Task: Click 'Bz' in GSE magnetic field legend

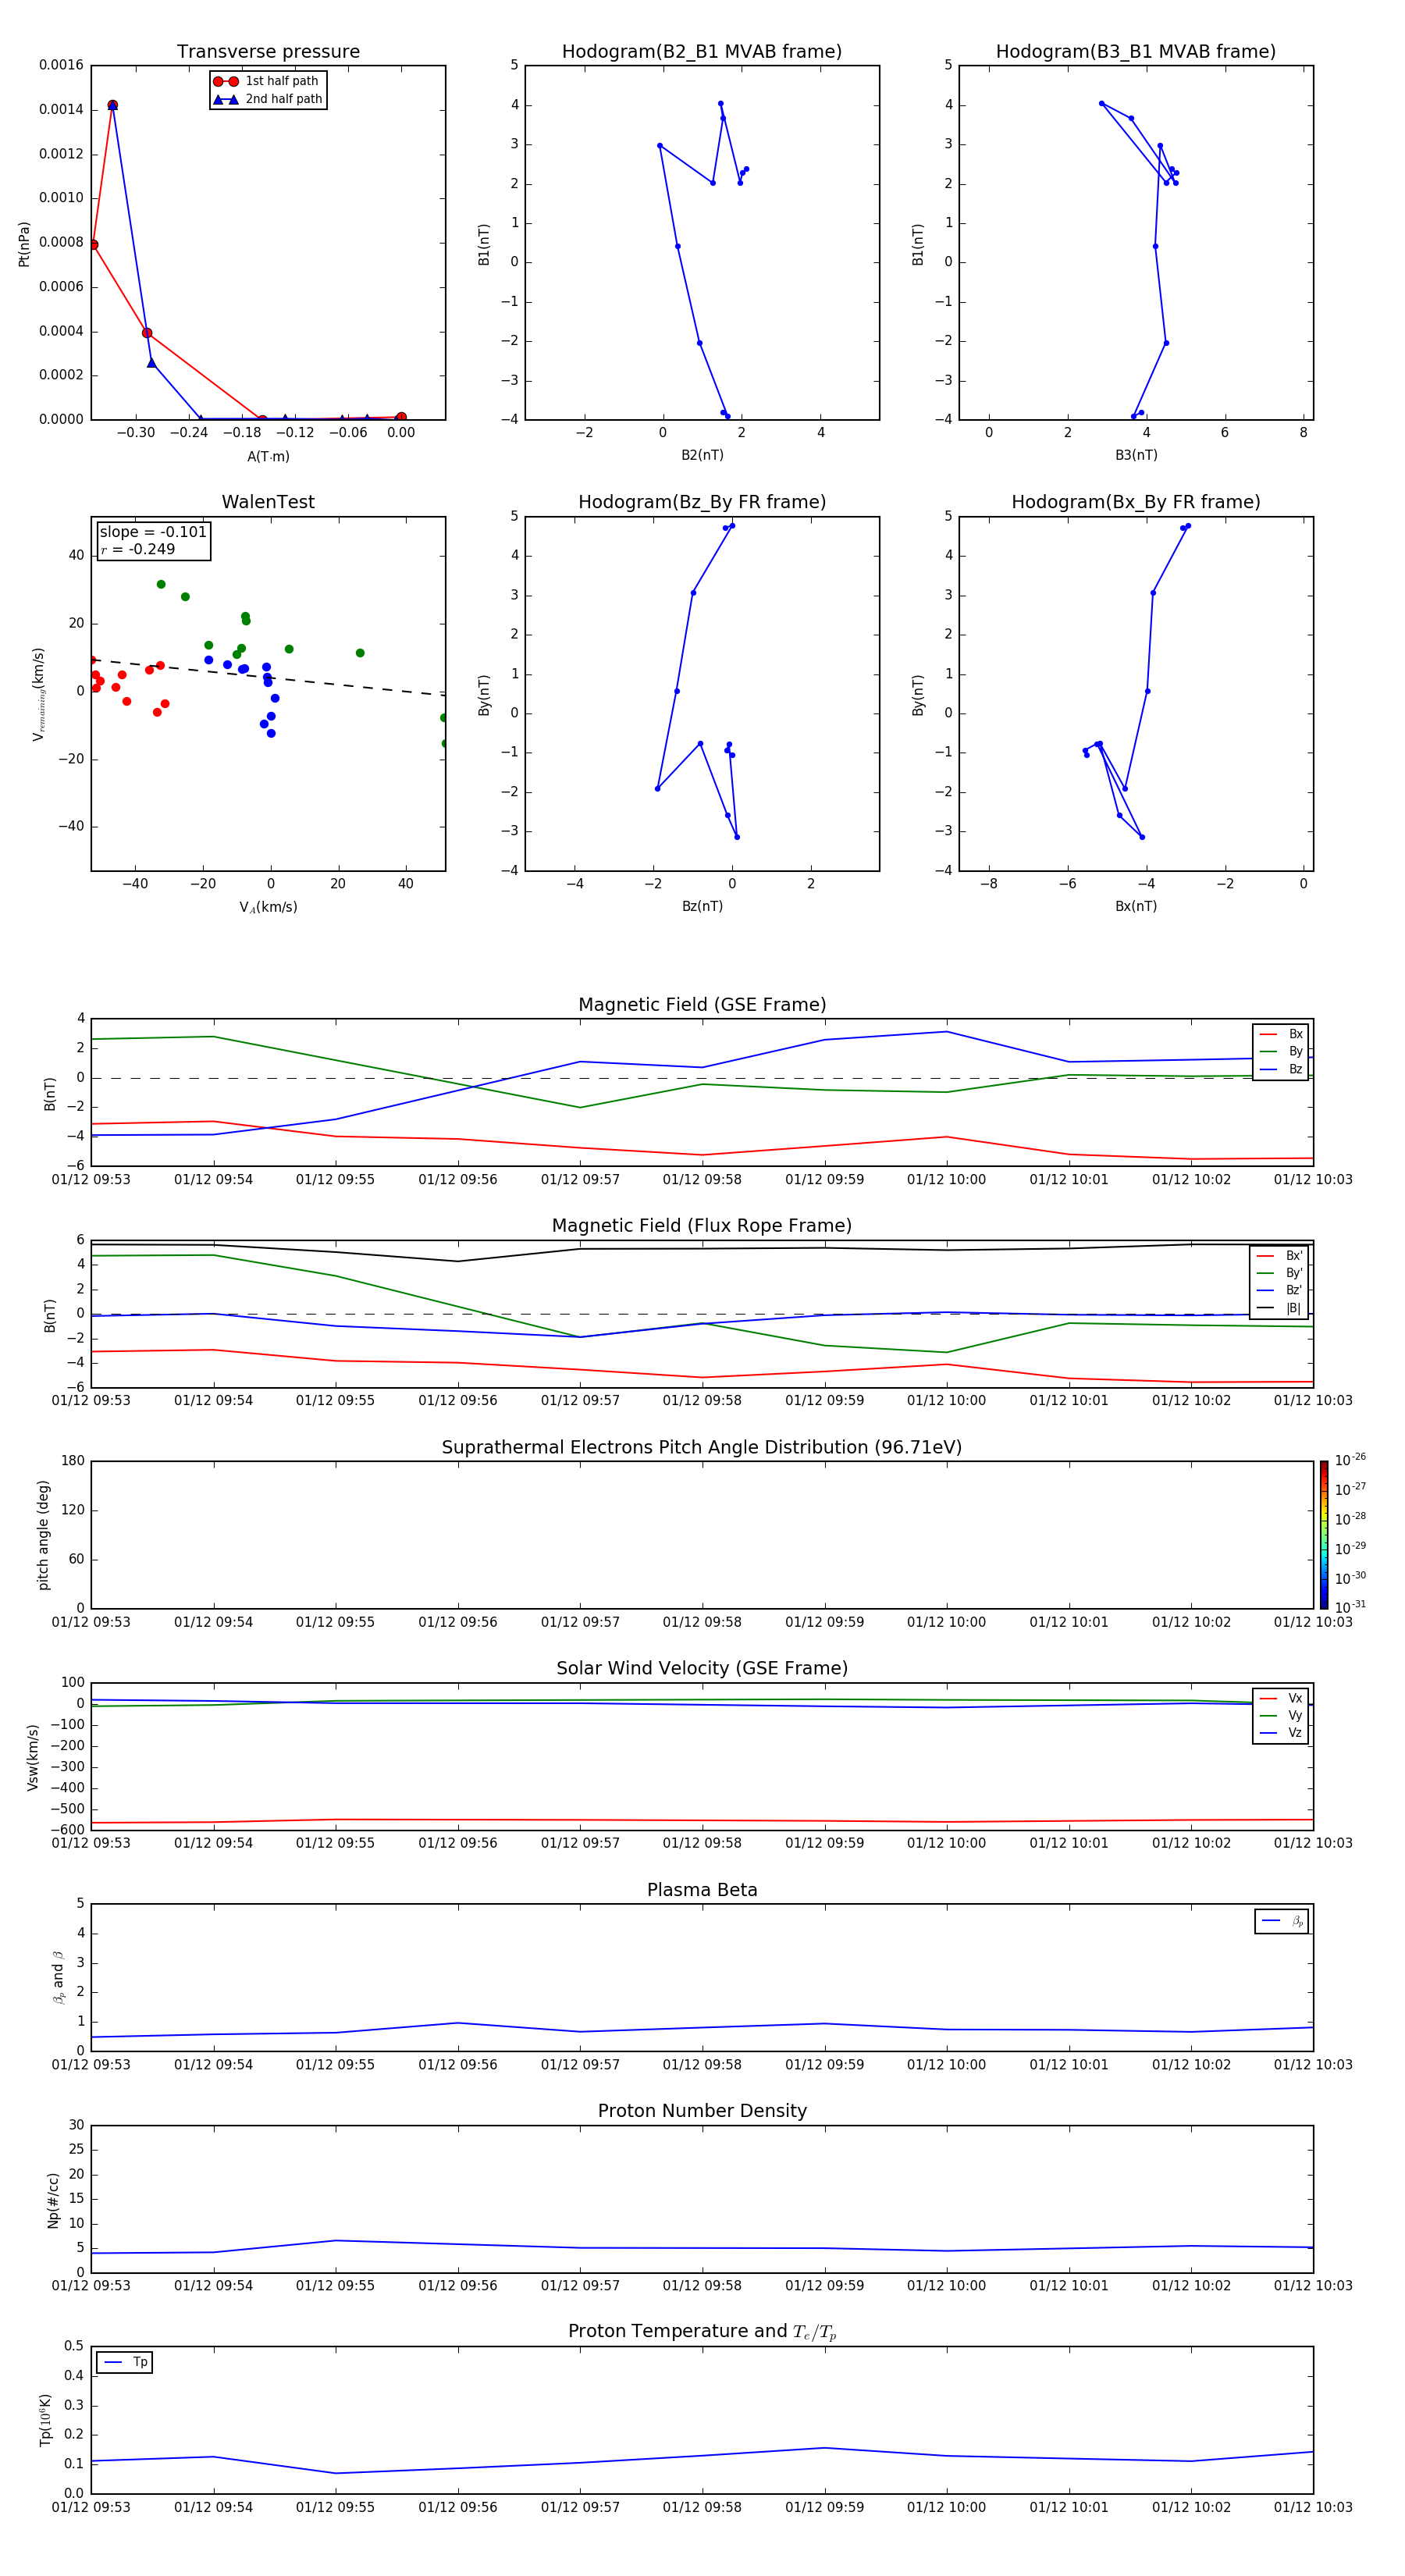Action: tap(1282, 1069)
